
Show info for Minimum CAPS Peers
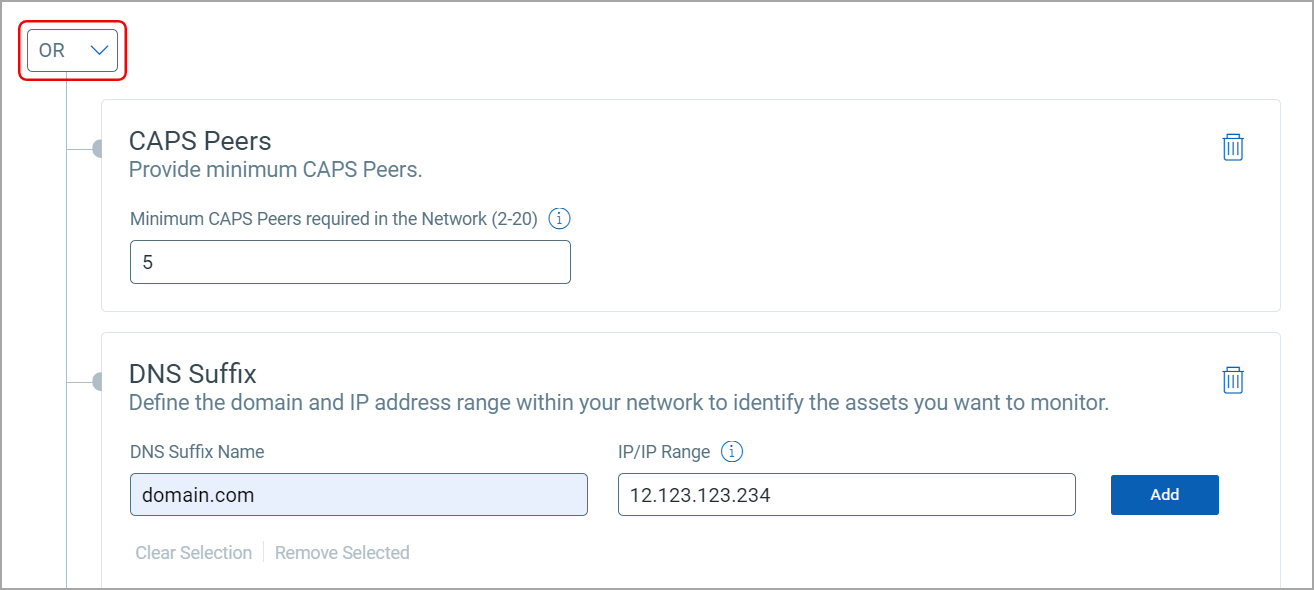(560, 218)
